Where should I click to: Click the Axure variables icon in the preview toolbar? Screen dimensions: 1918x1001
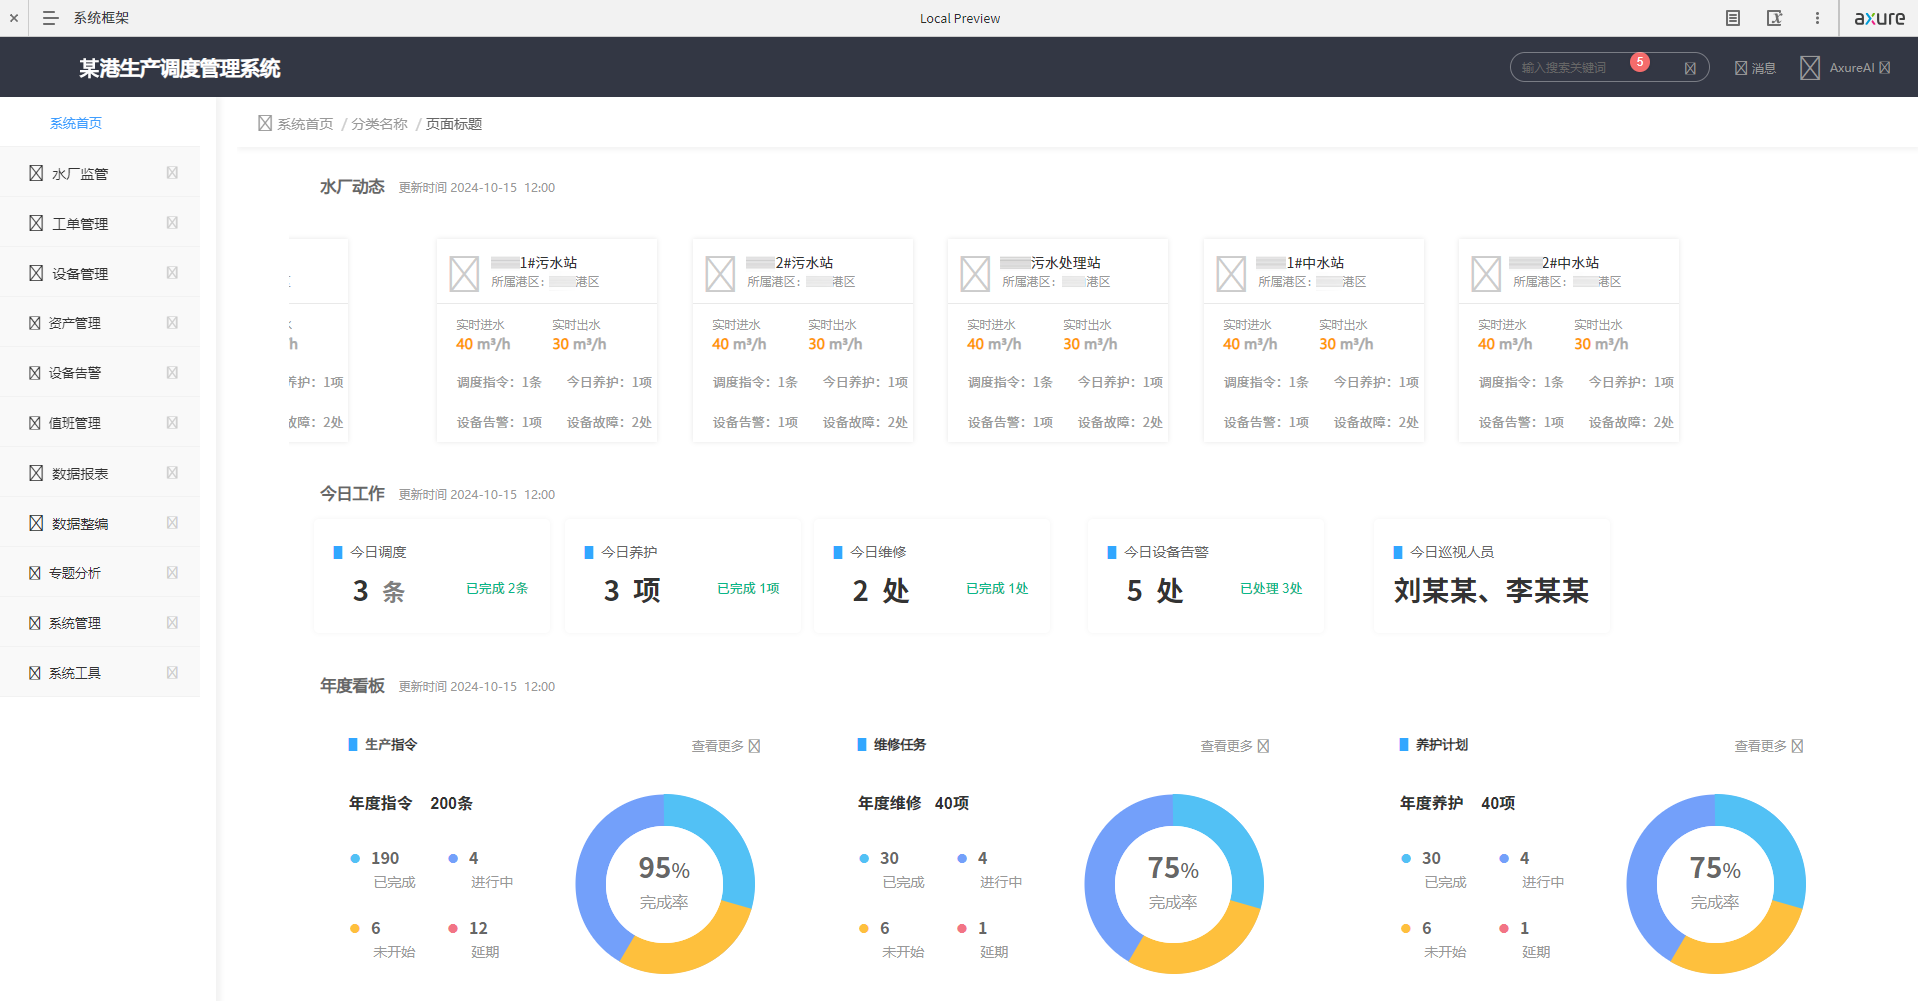(x=1774, y=18)
